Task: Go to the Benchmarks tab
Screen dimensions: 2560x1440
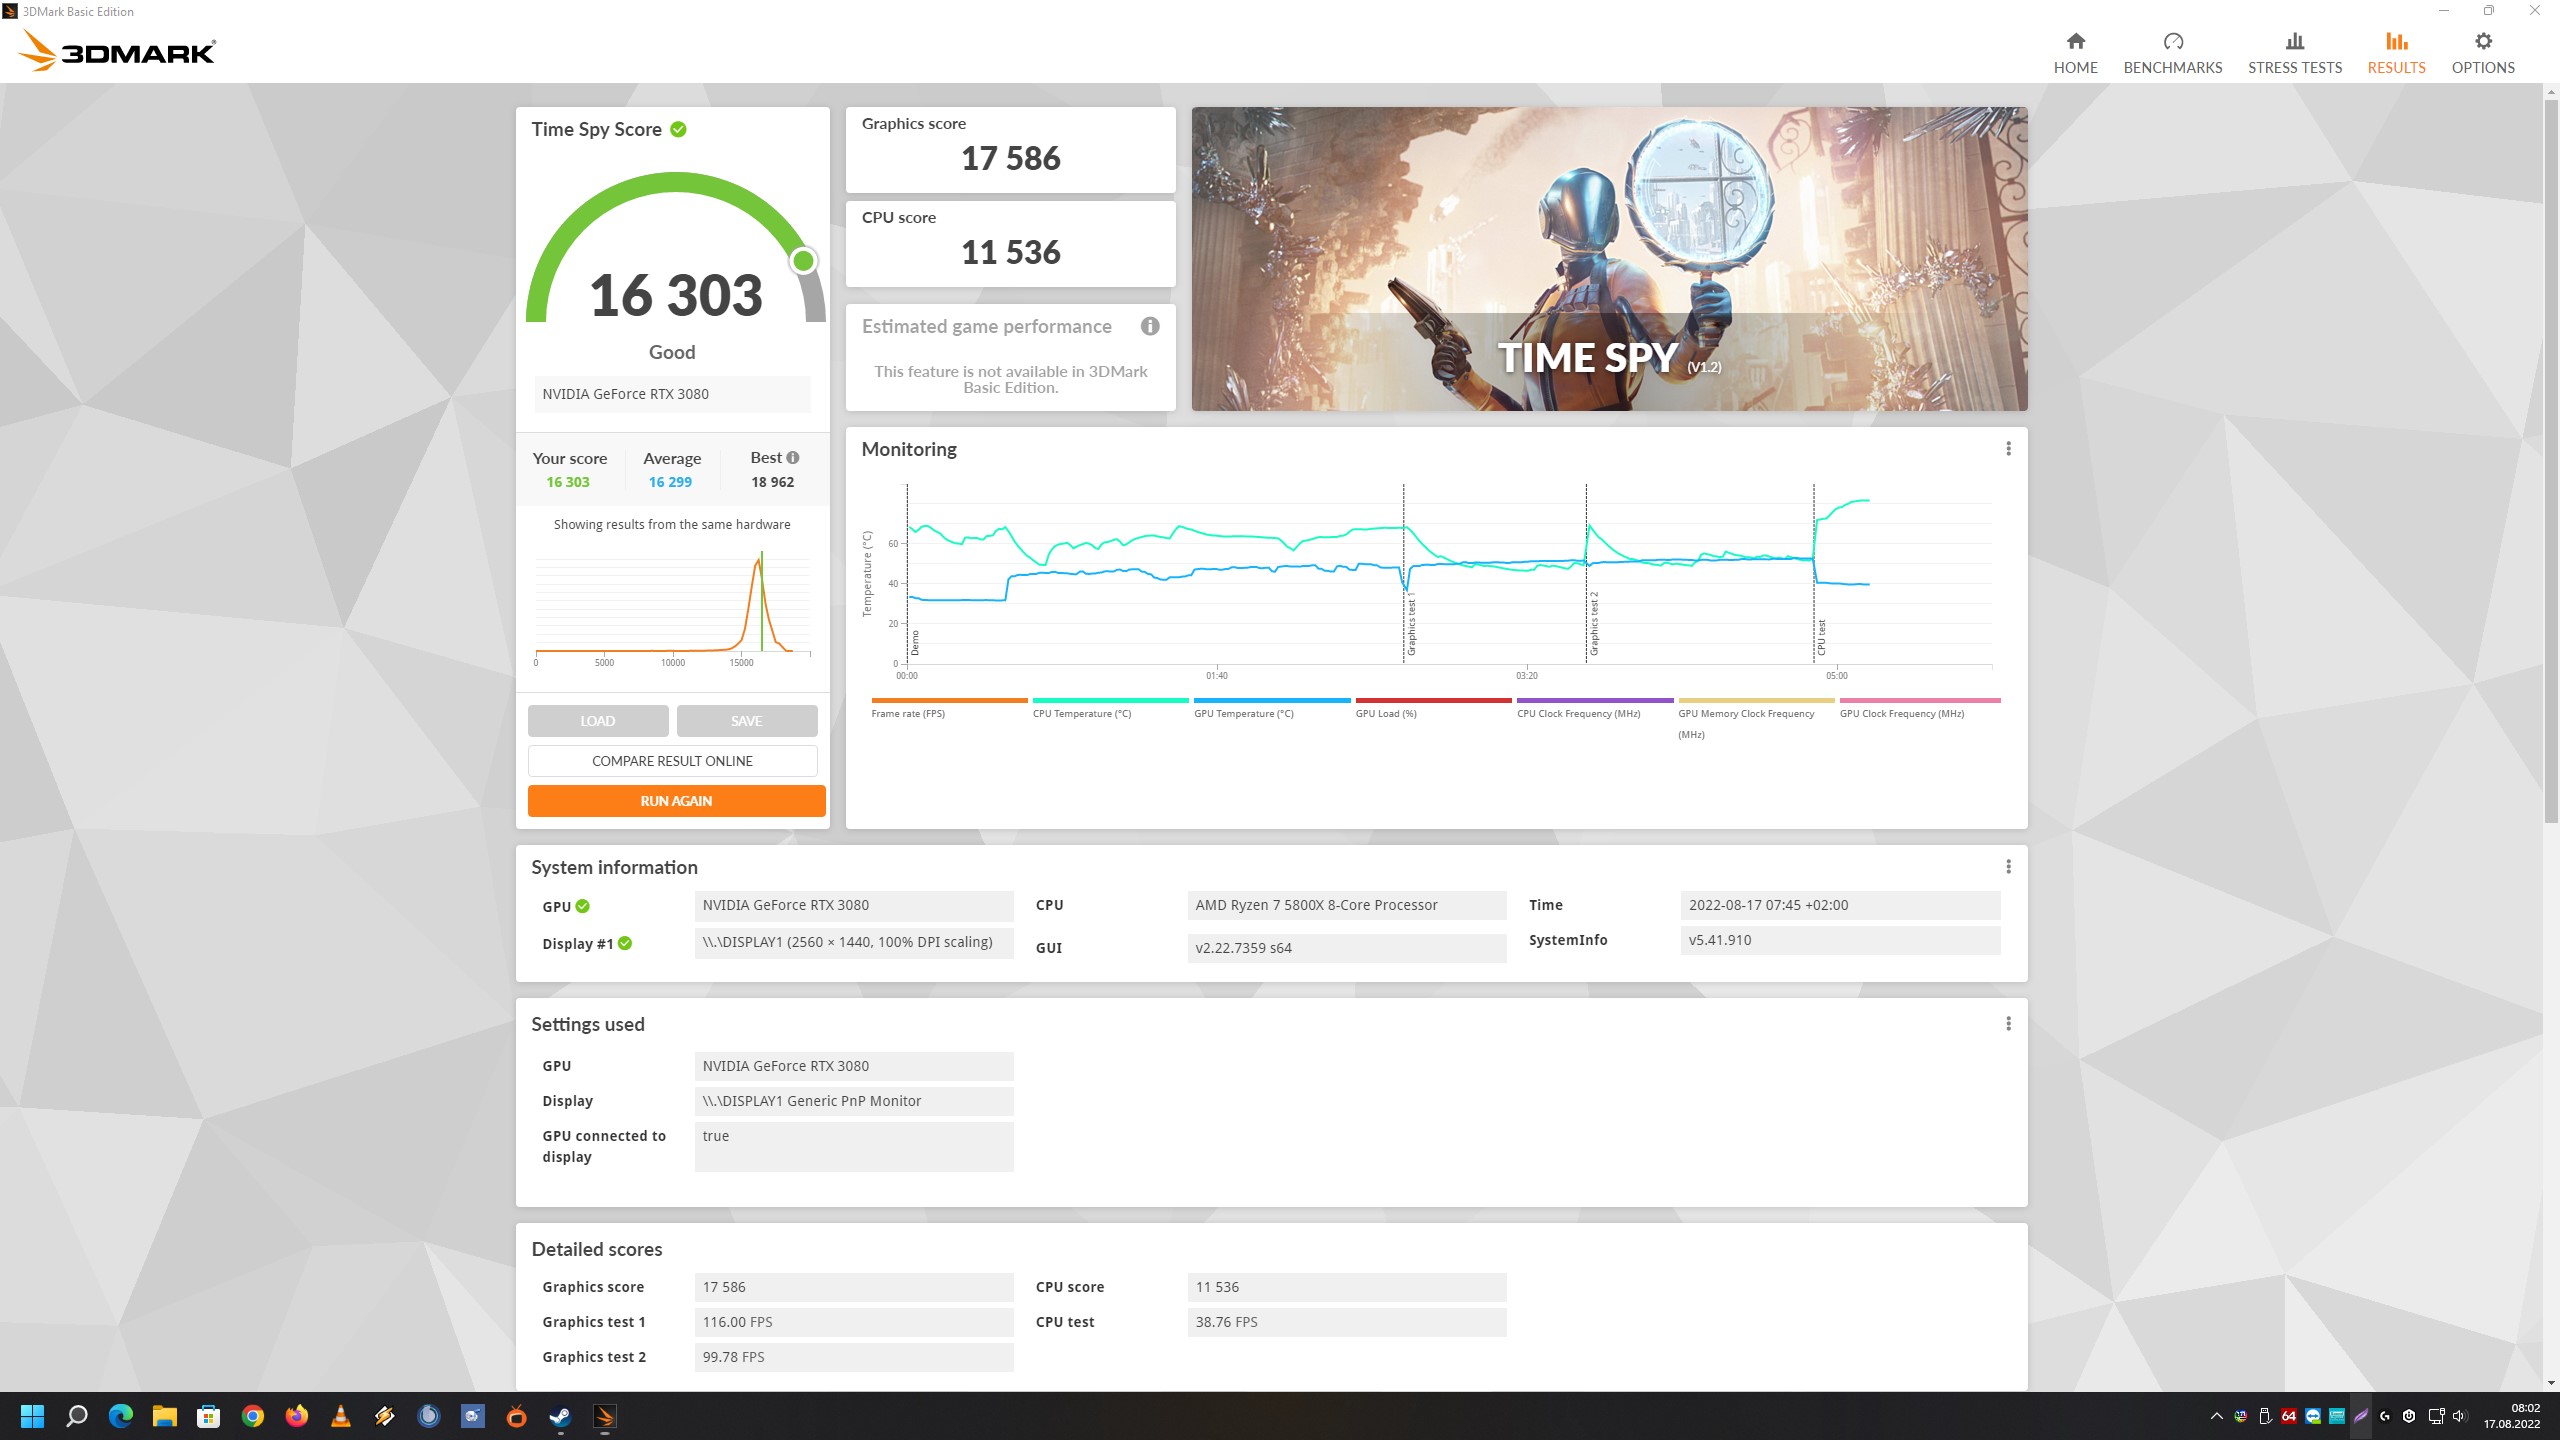Action: tap(2172, 52)
